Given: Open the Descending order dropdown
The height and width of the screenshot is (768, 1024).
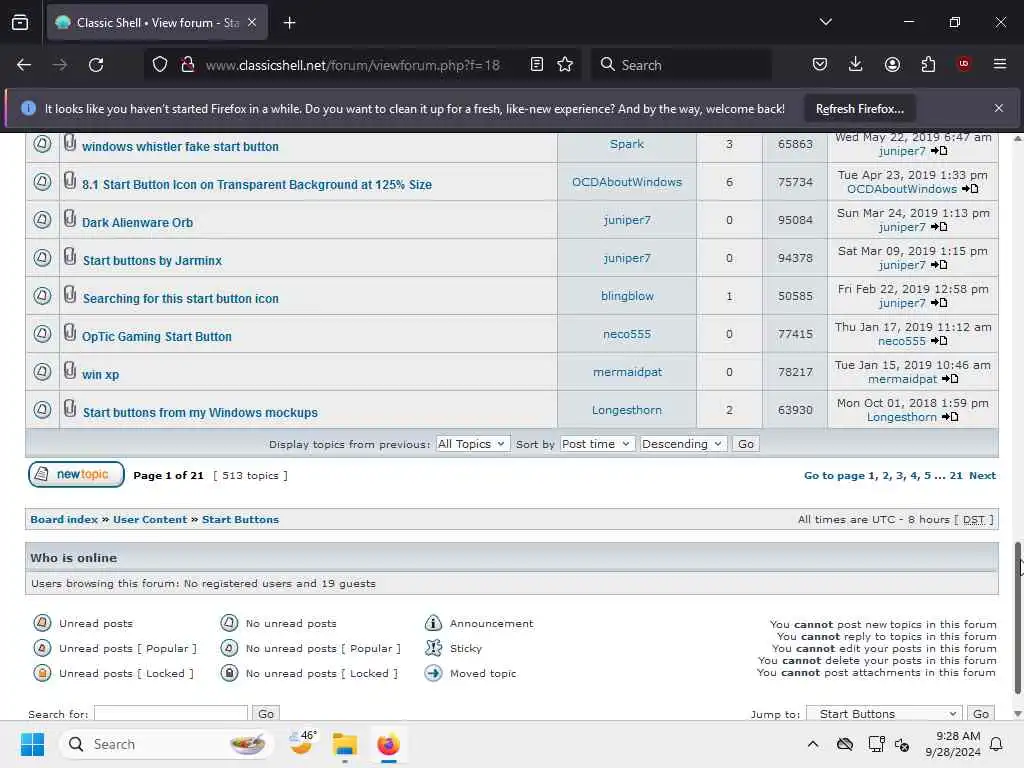Looking at the screenshot, I should [682, 444].
